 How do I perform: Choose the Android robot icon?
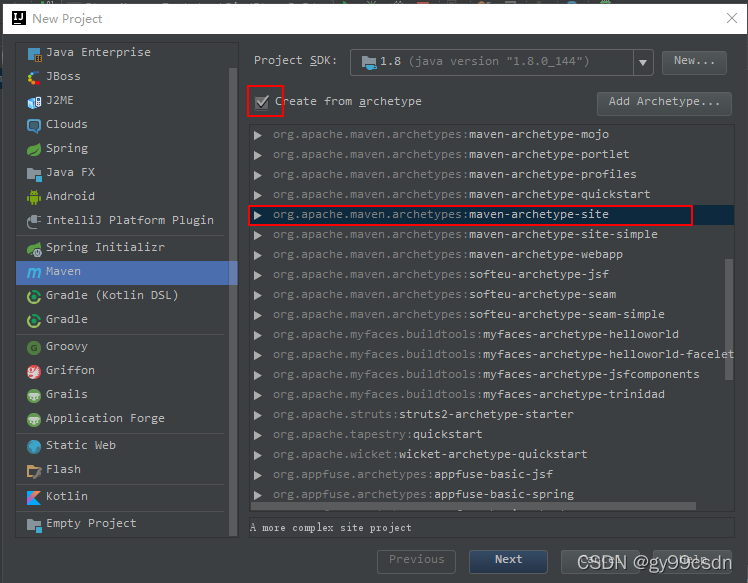pos(34,197)
